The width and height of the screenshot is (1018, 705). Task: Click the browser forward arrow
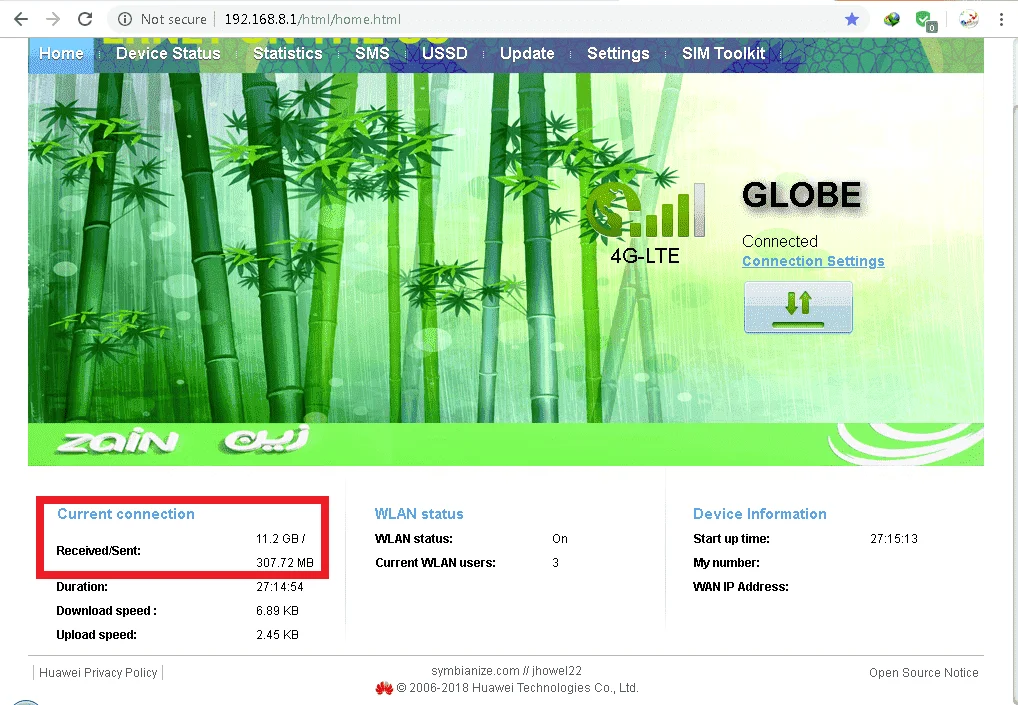[53, 19]
